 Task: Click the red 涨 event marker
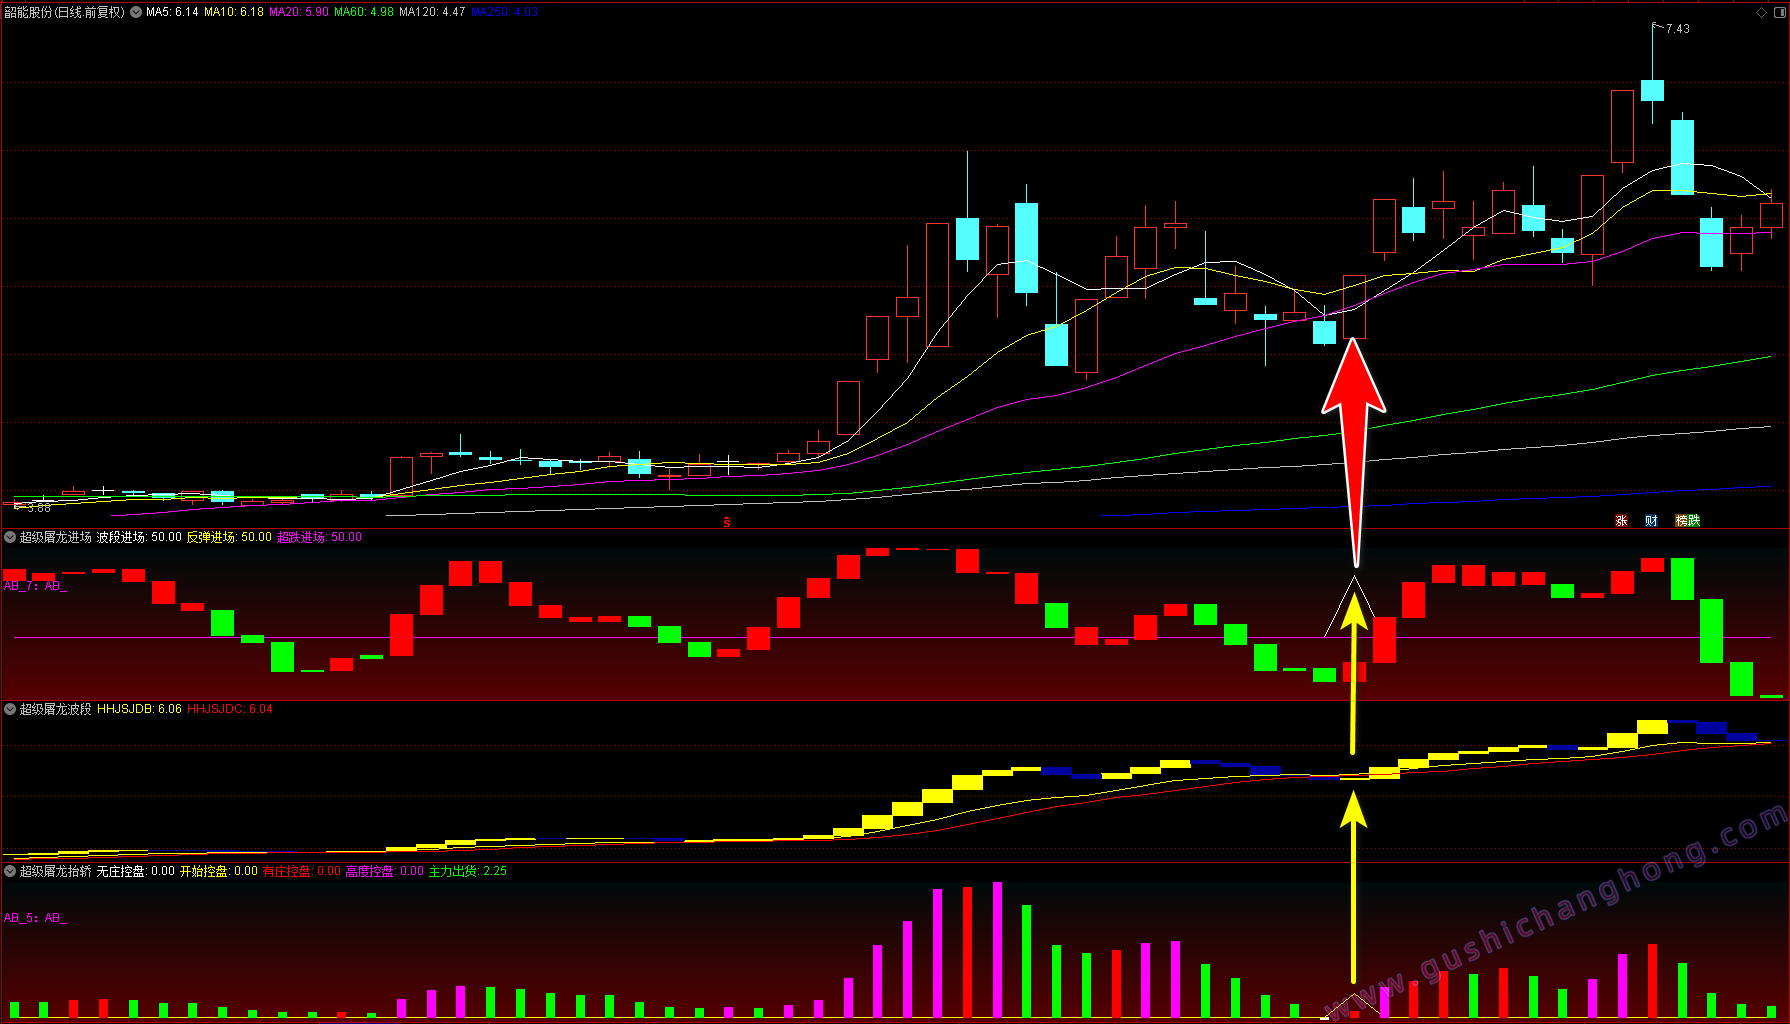pyautogui.click(x=1621, y=520)
